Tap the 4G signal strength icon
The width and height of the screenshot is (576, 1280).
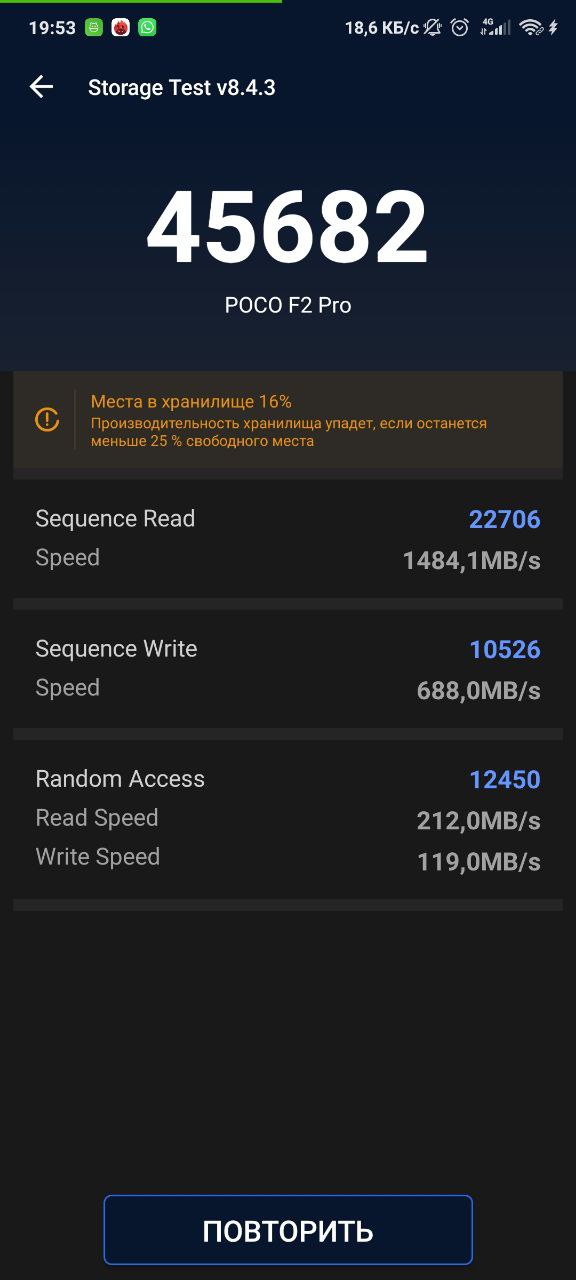495,28
